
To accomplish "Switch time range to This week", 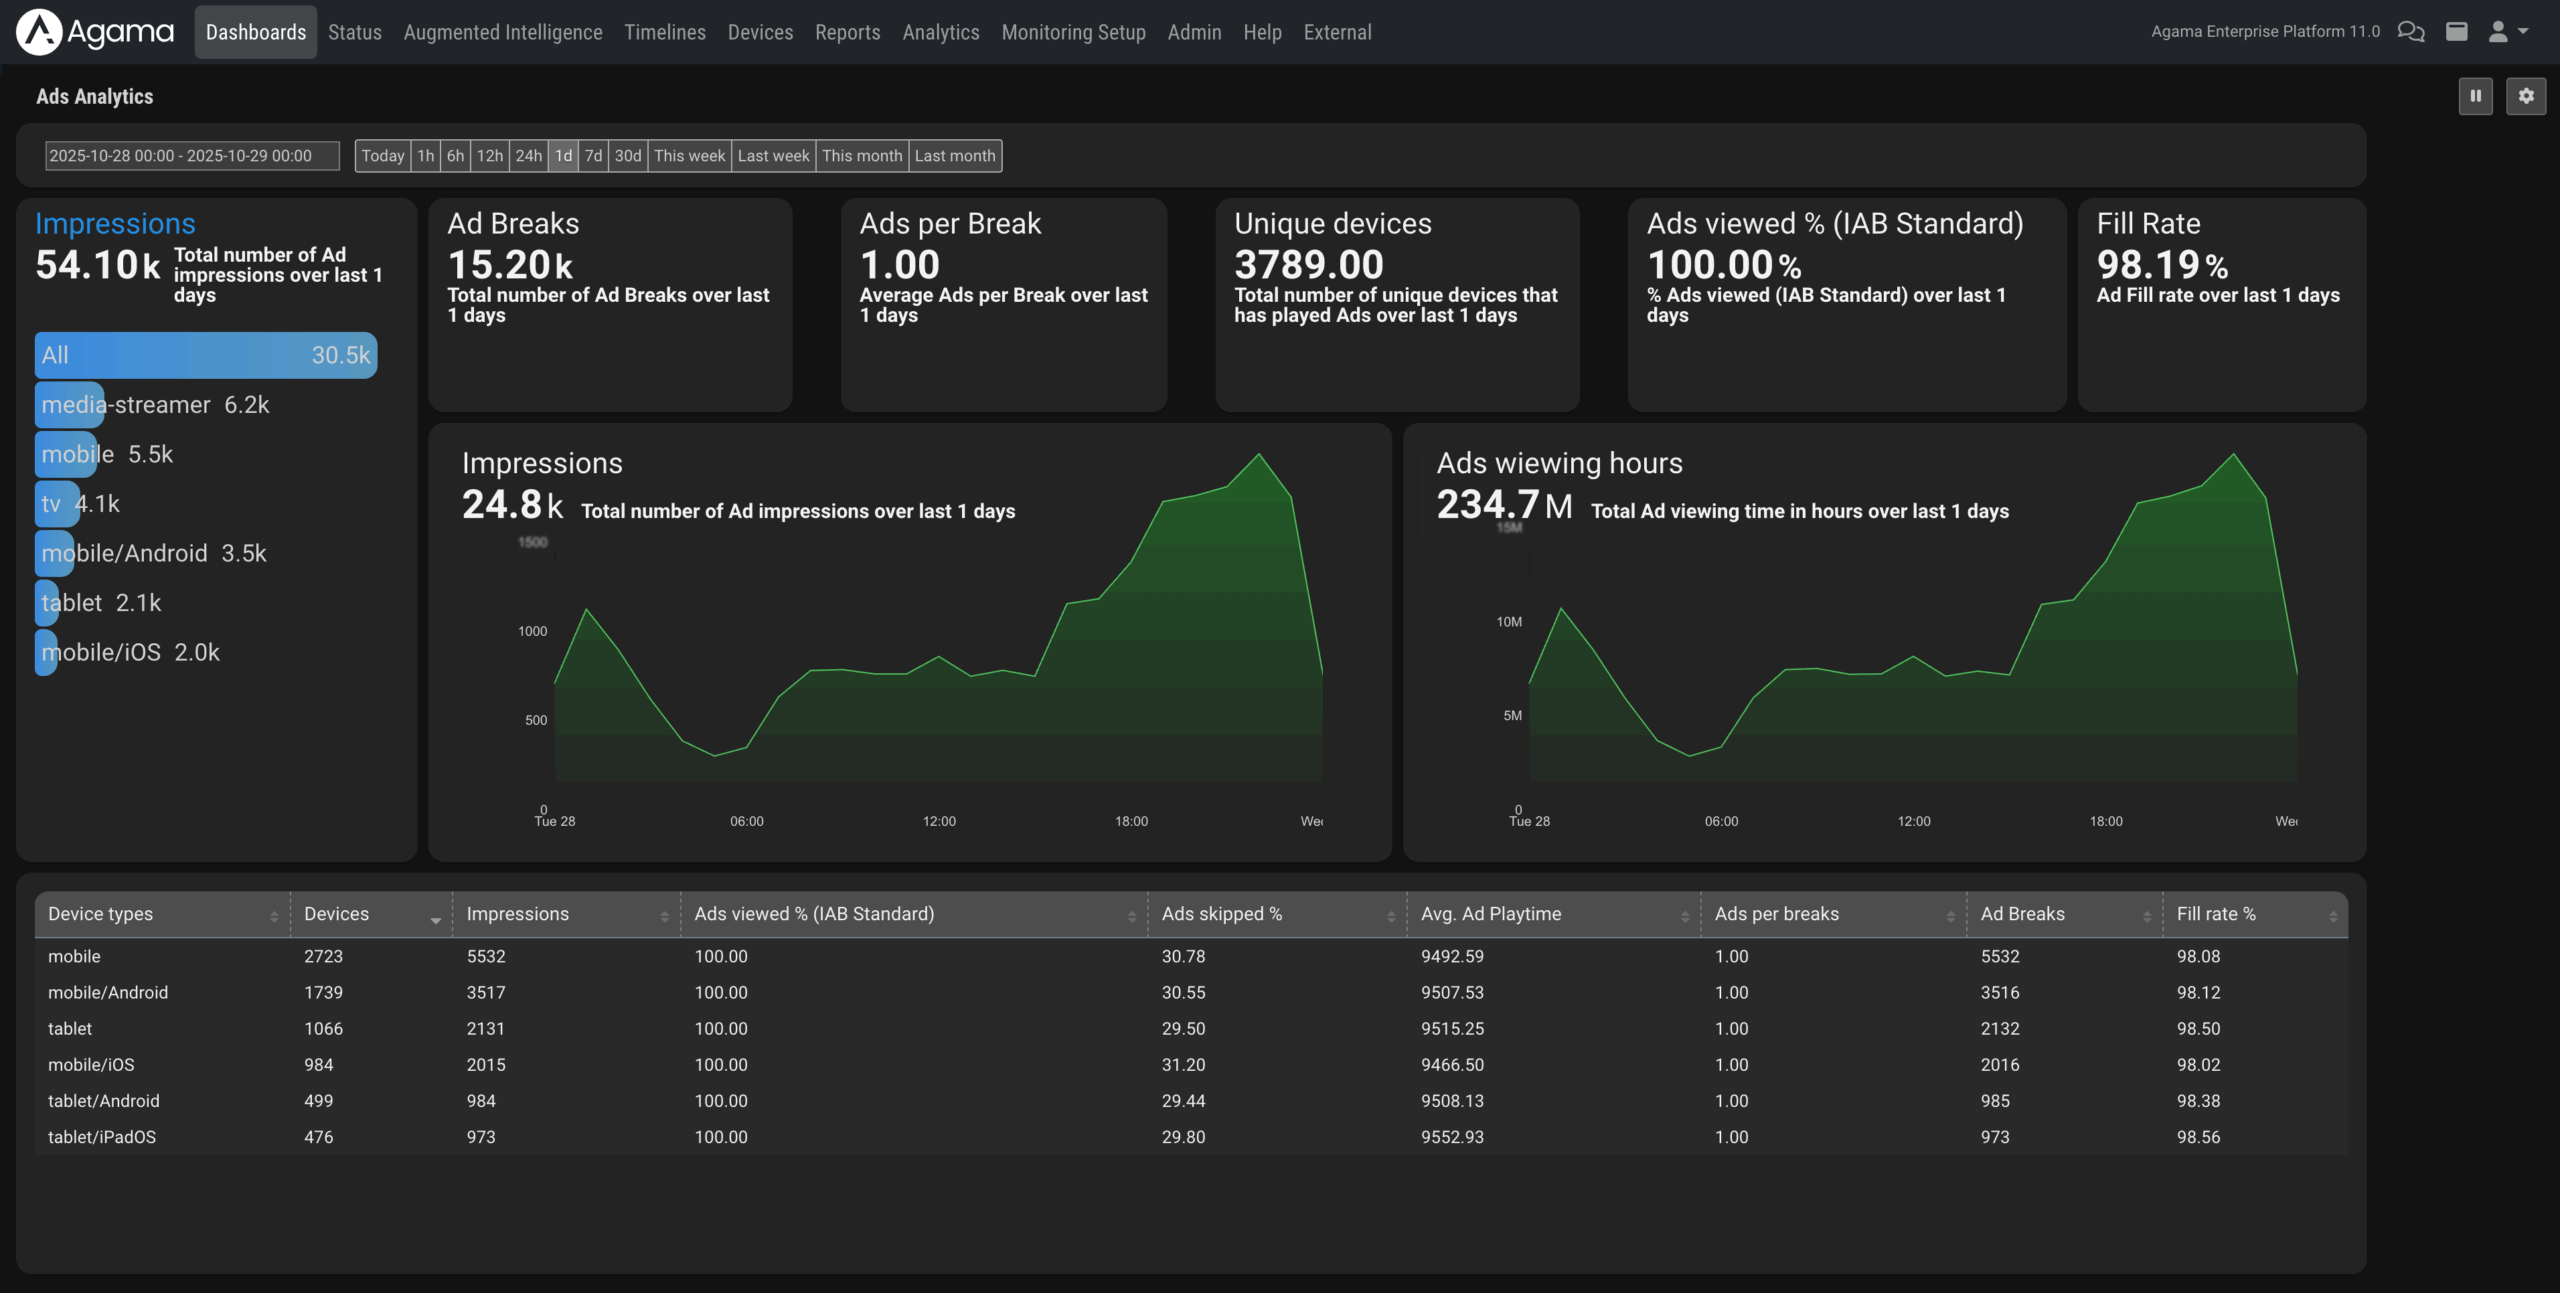I will tap(689, 155).
